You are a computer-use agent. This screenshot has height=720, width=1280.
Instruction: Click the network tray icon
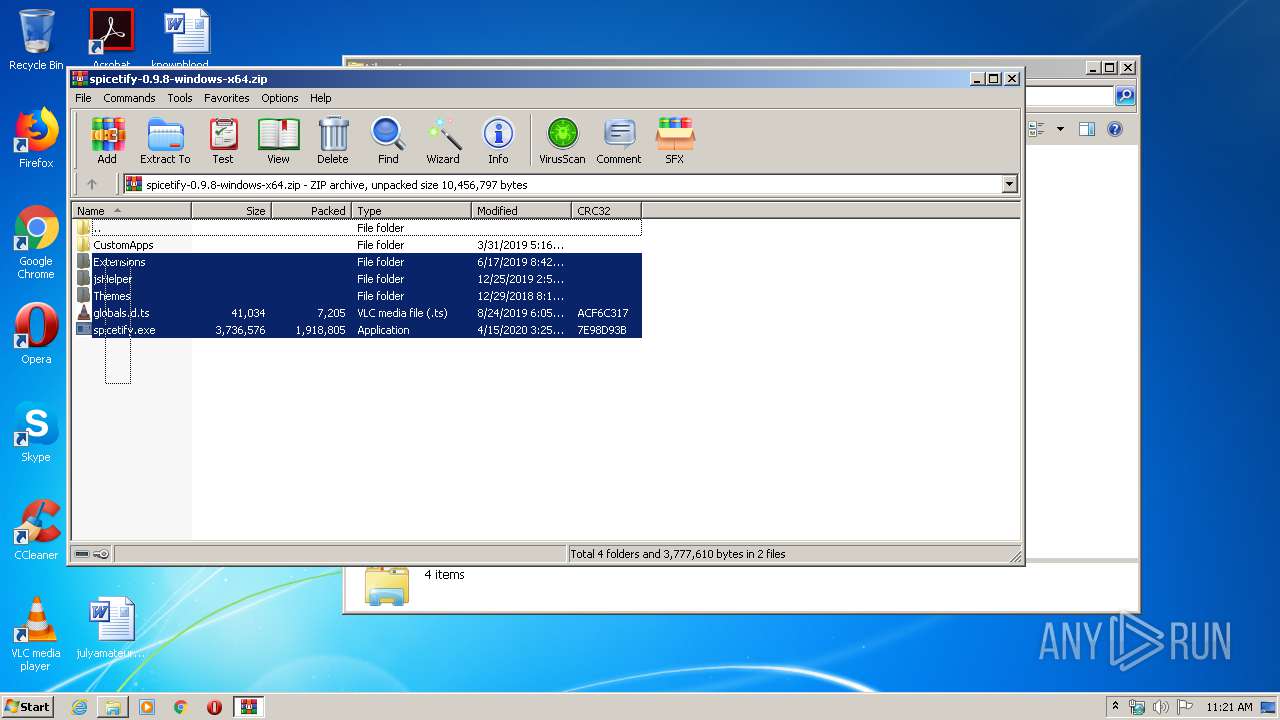(x=1137, y=707)
